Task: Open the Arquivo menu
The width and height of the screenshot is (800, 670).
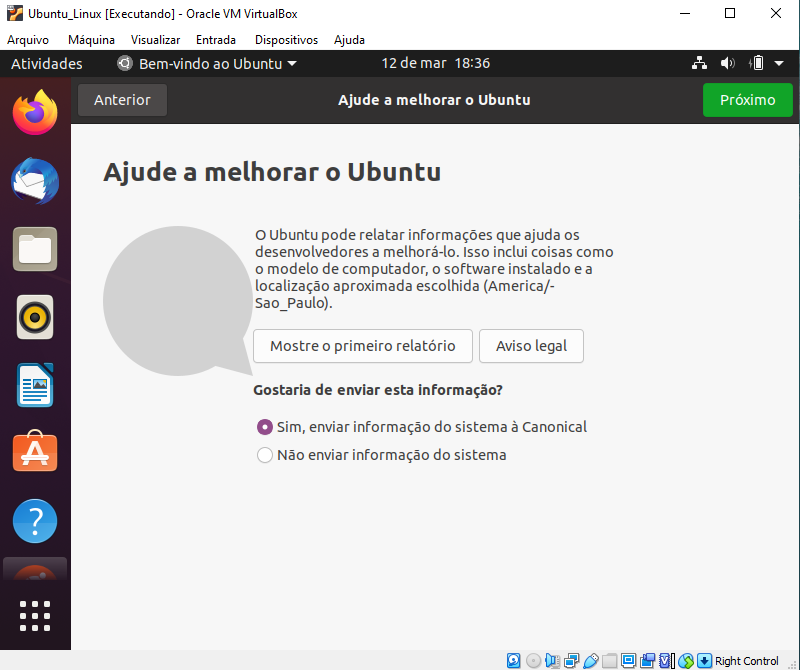Action: [x=28, y=40]
